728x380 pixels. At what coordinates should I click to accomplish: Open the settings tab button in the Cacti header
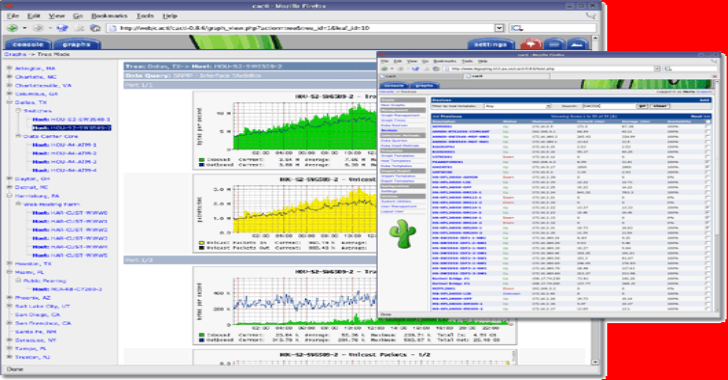[x=490, y=44]
